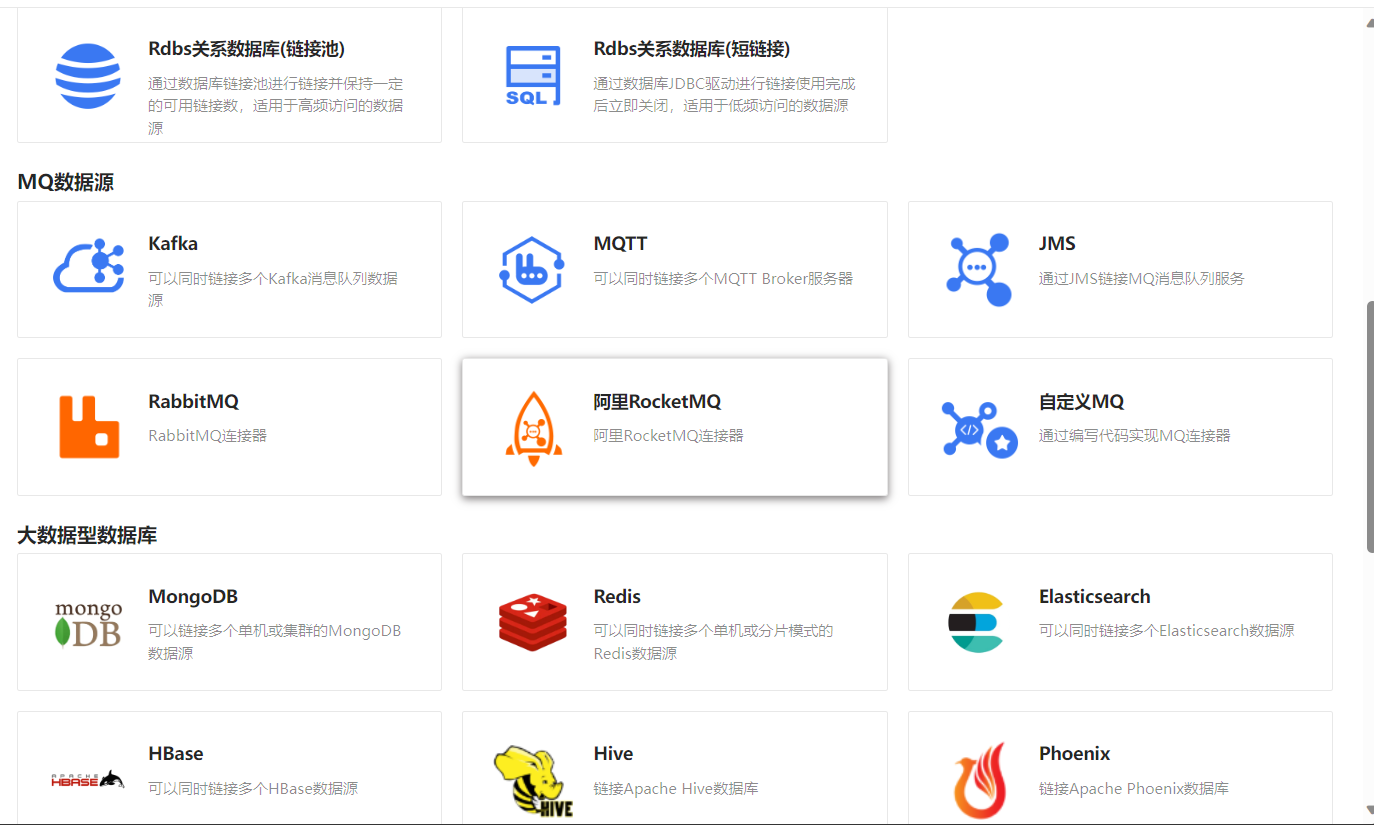Image resolution: width=1374 pixels, height=825 pixels.
Task: Choose the HBase card title
Action: (176, 754)
